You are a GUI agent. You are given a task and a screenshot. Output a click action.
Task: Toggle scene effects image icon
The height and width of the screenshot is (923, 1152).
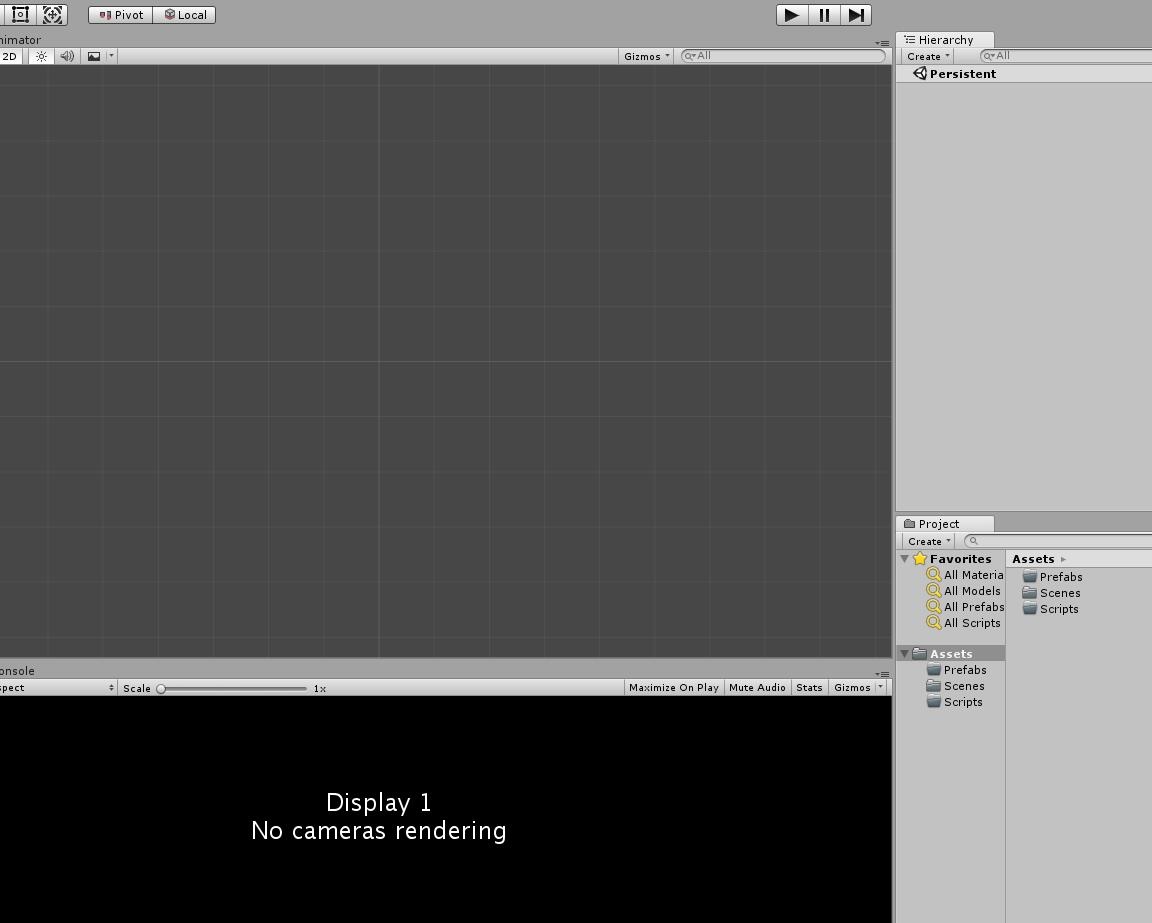pyautogui.click(x=94, y=56)
